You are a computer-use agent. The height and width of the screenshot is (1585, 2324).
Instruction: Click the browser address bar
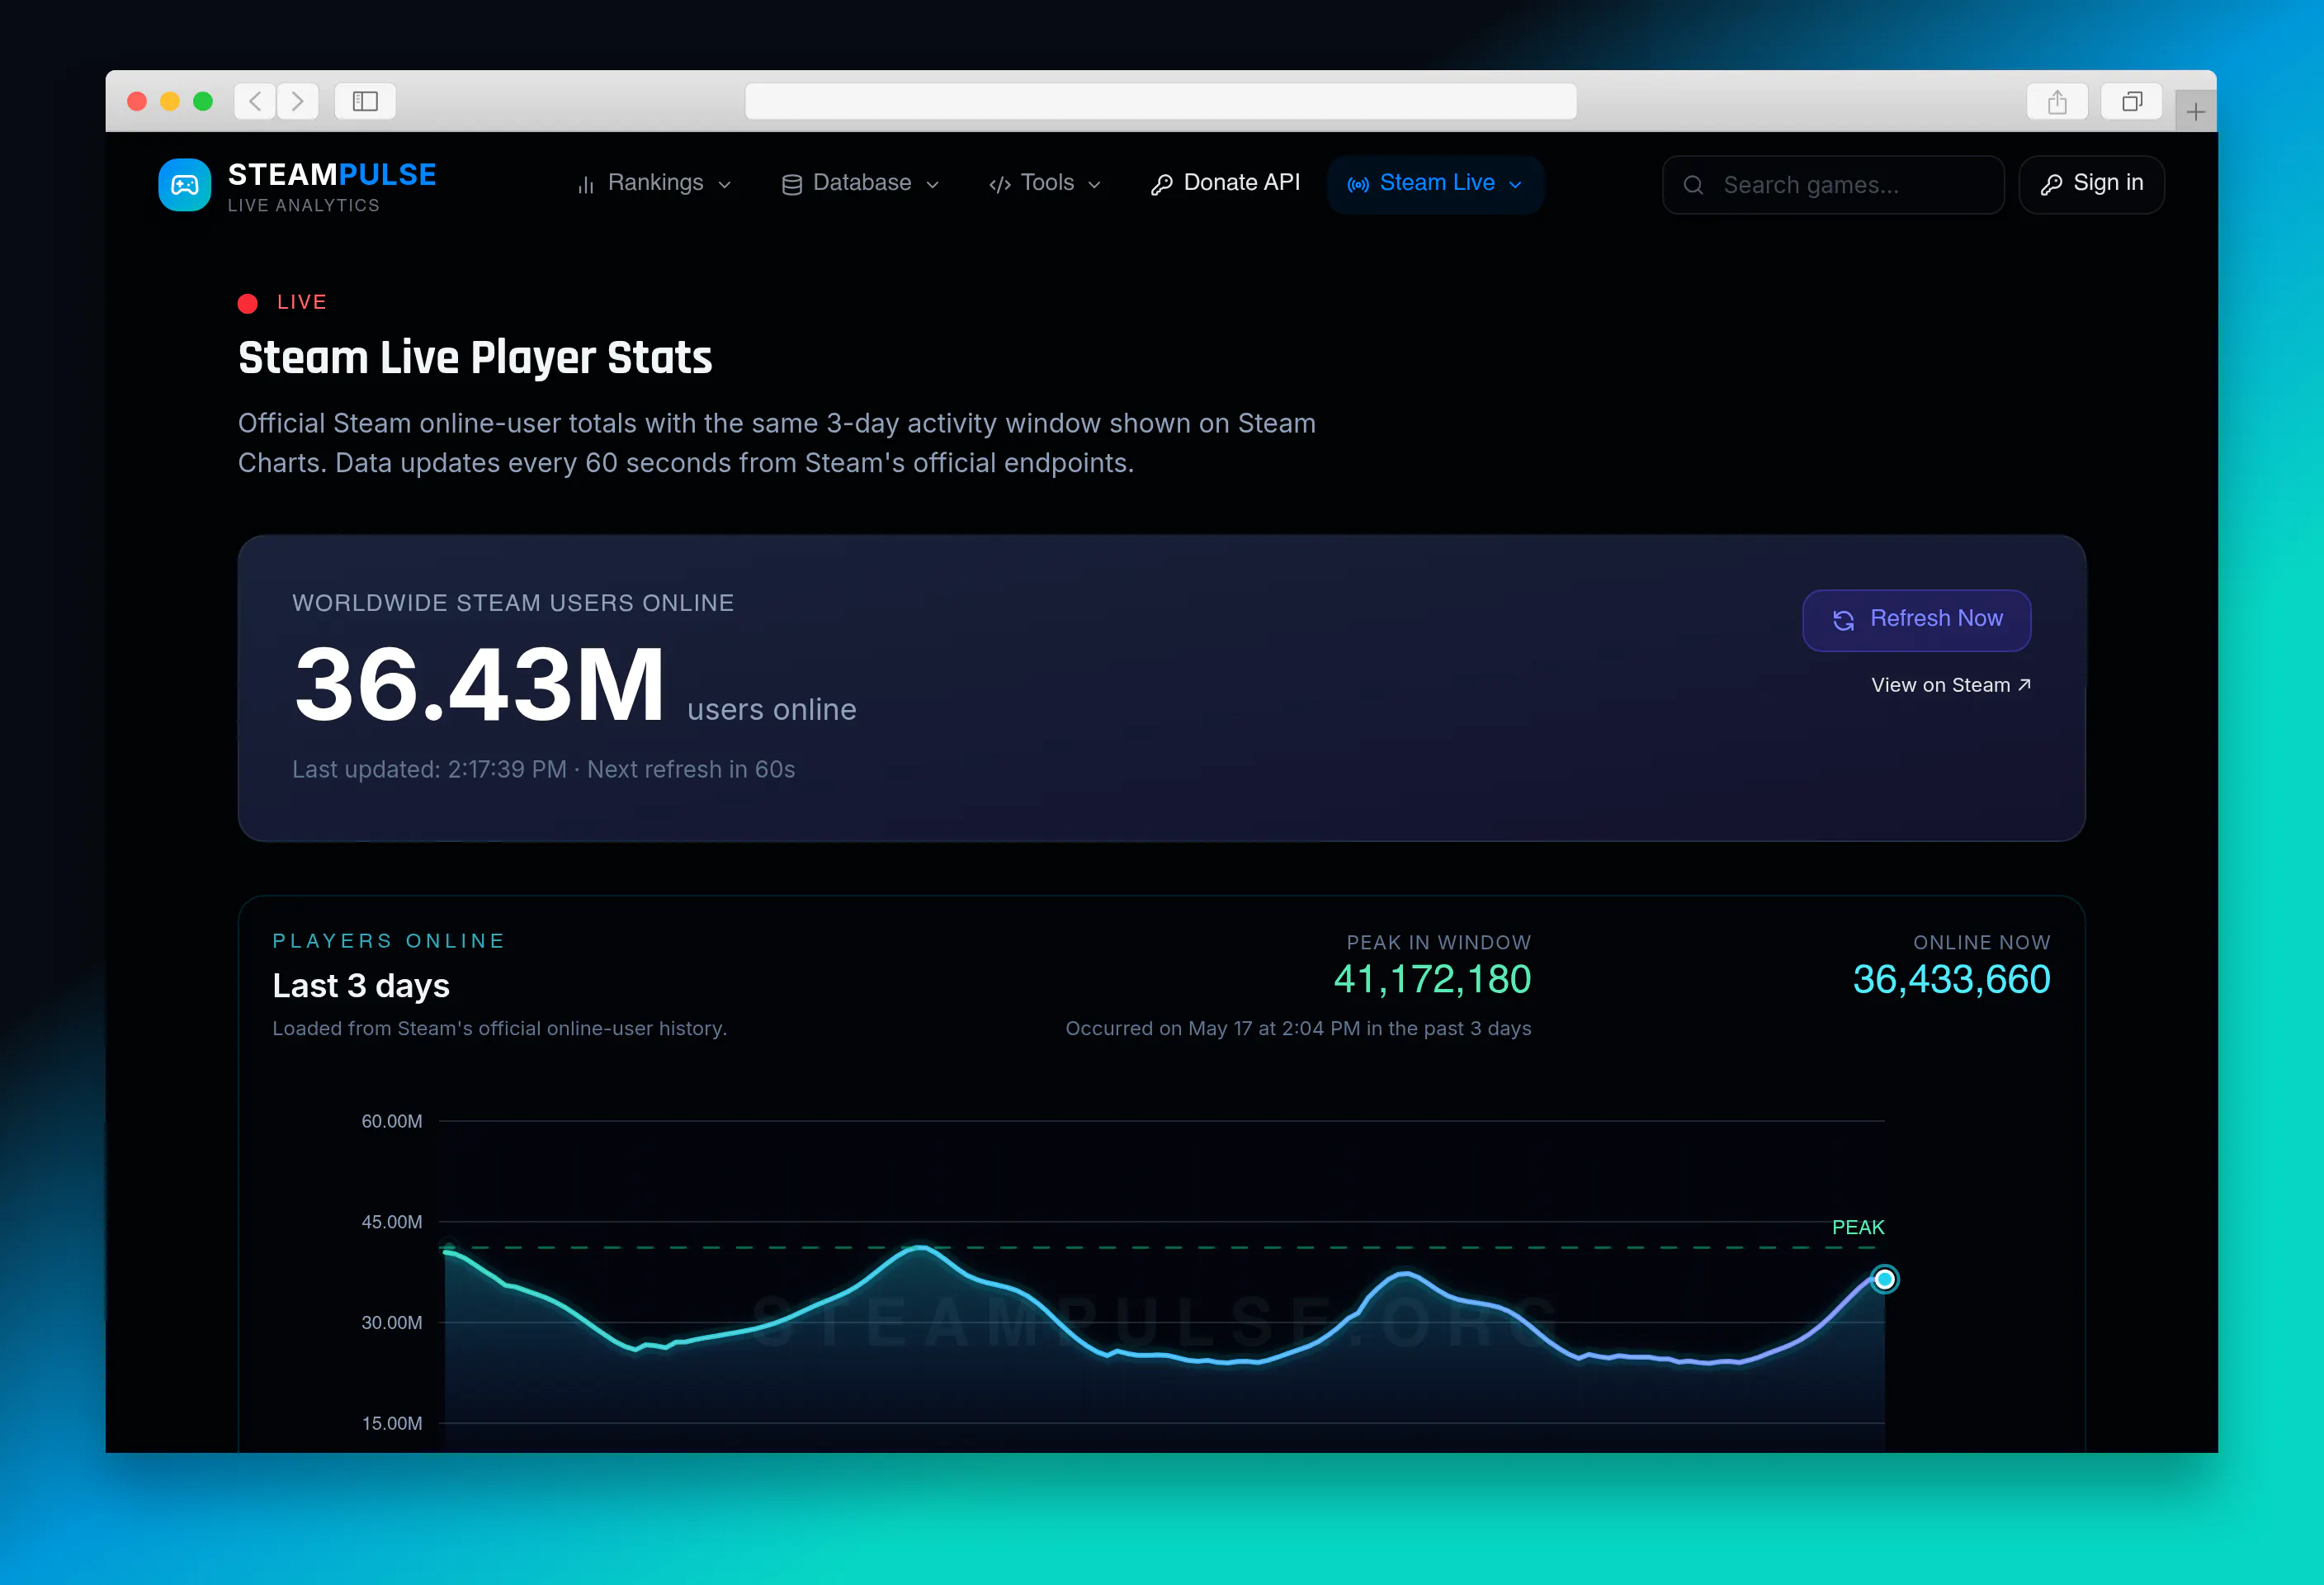pos(1160,101)
